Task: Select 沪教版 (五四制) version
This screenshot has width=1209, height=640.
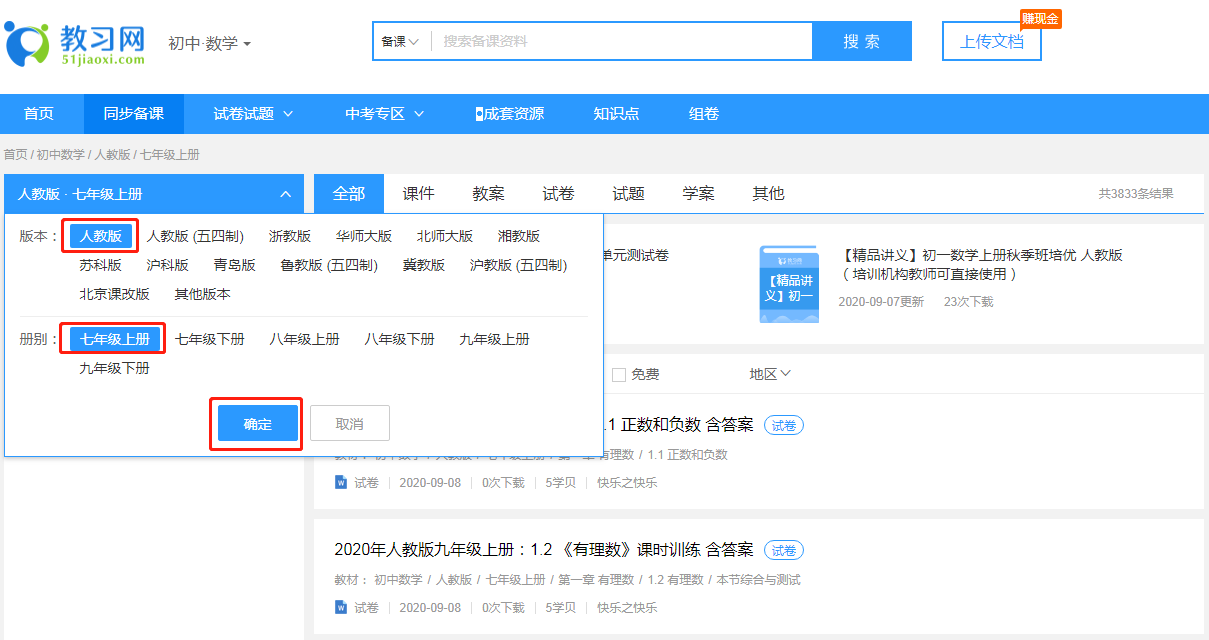Action: point(519,265)
